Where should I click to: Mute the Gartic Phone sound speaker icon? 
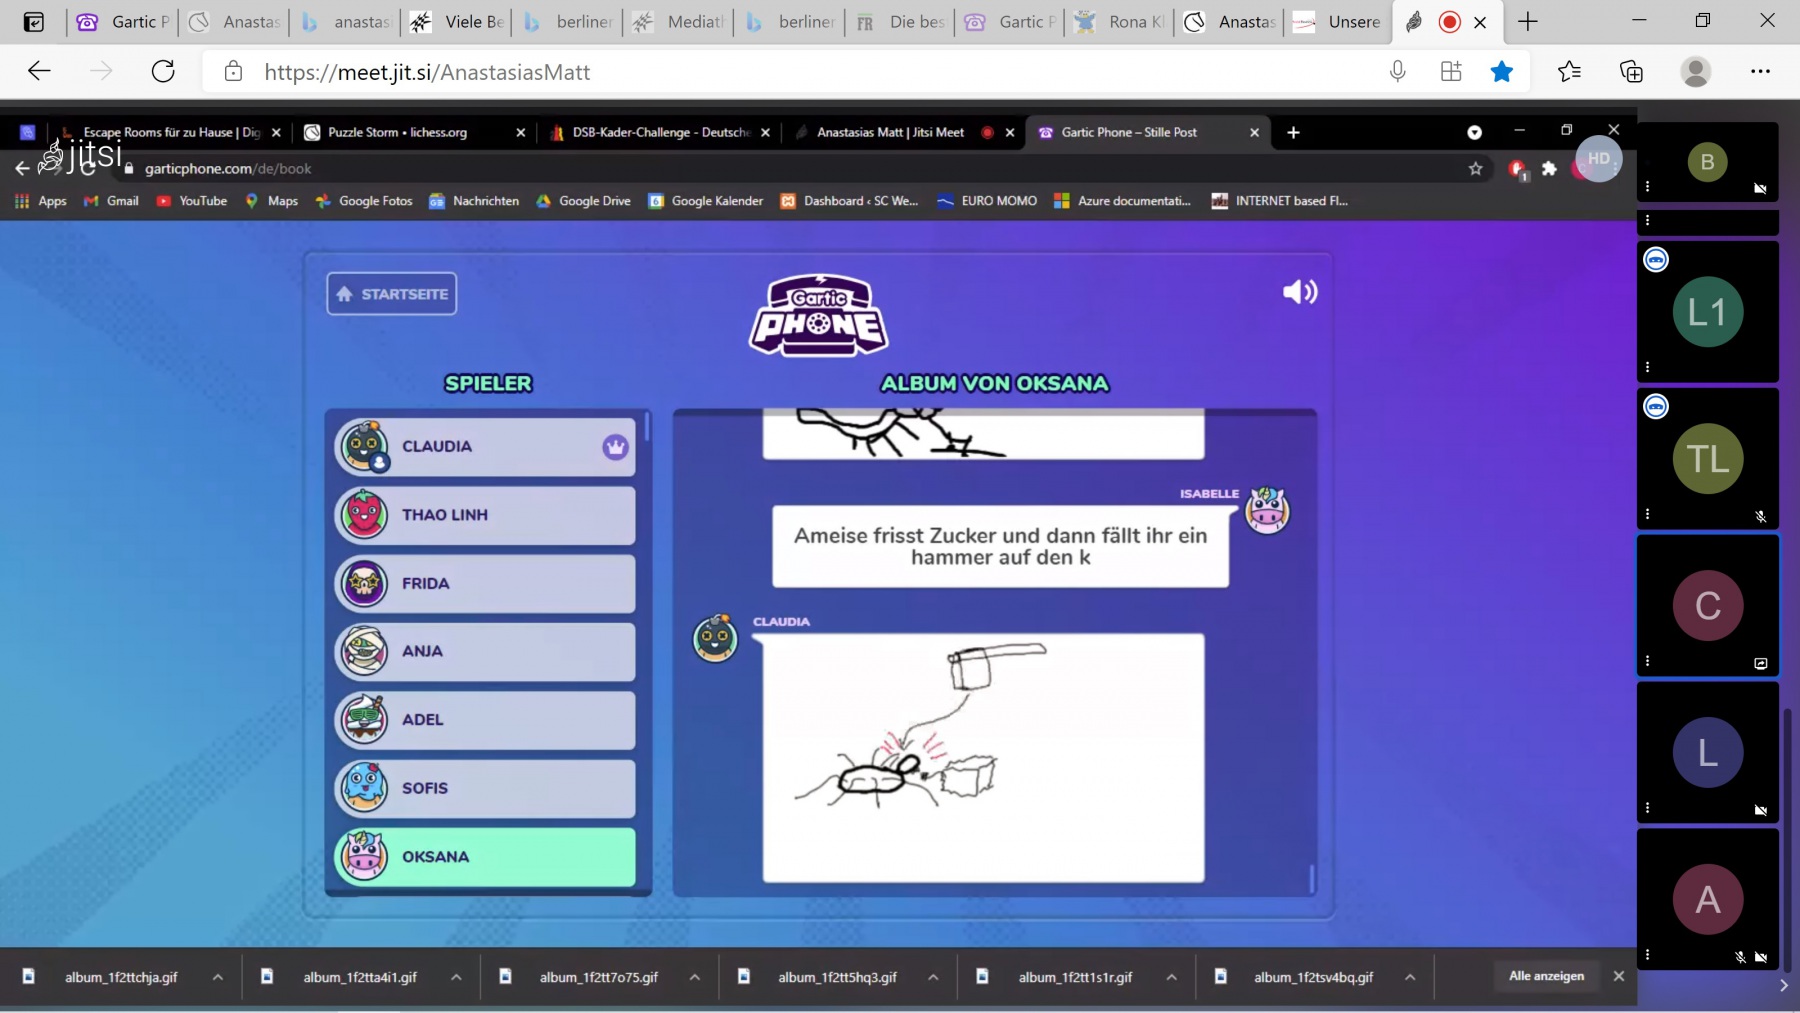tap(1299, 292)
